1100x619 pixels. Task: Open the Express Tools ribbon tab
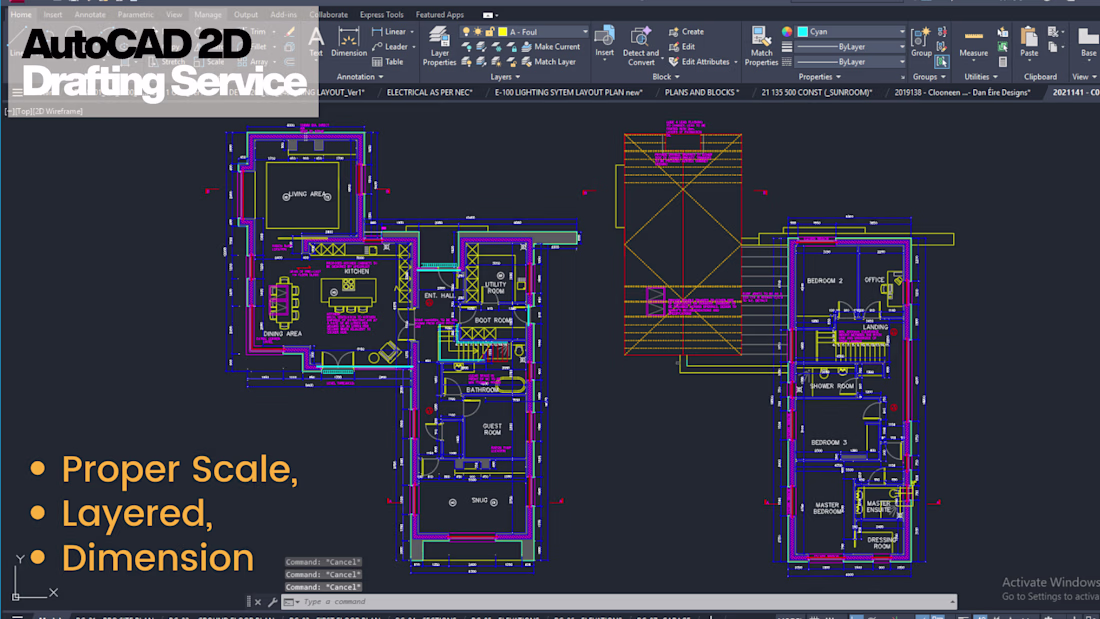381,15
